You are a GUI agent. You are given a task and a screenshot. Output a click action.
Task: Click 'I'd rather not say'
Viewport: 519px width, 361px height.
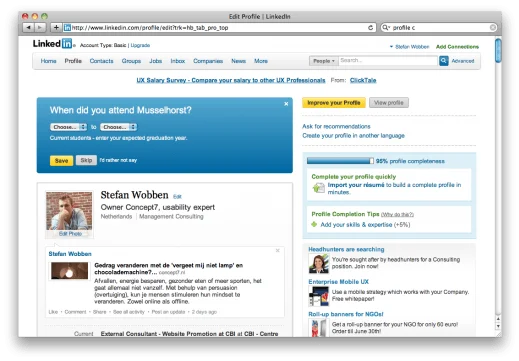coord(118,160)
